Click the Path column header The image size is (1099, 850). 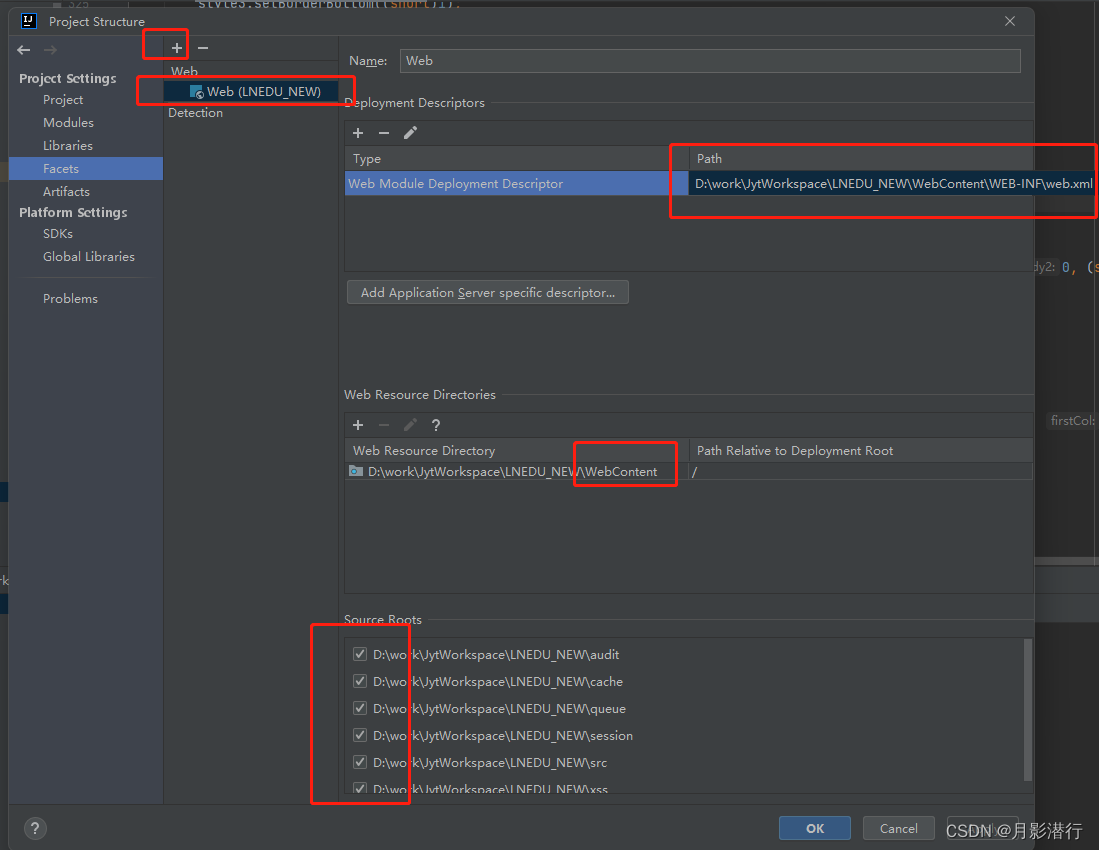(x=861, y=159)
